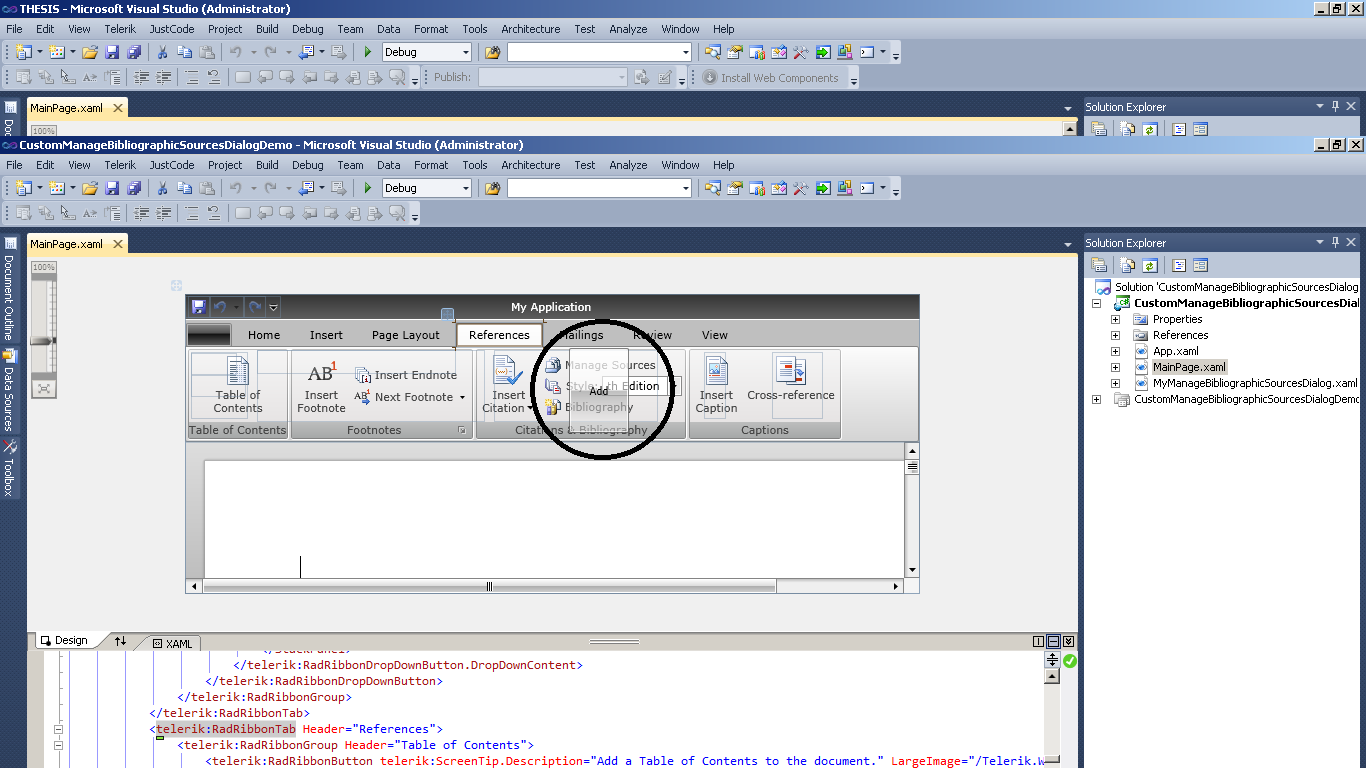Switch to Design tab in designer pane
This screenshot has width=1366, height=768.
64,641
